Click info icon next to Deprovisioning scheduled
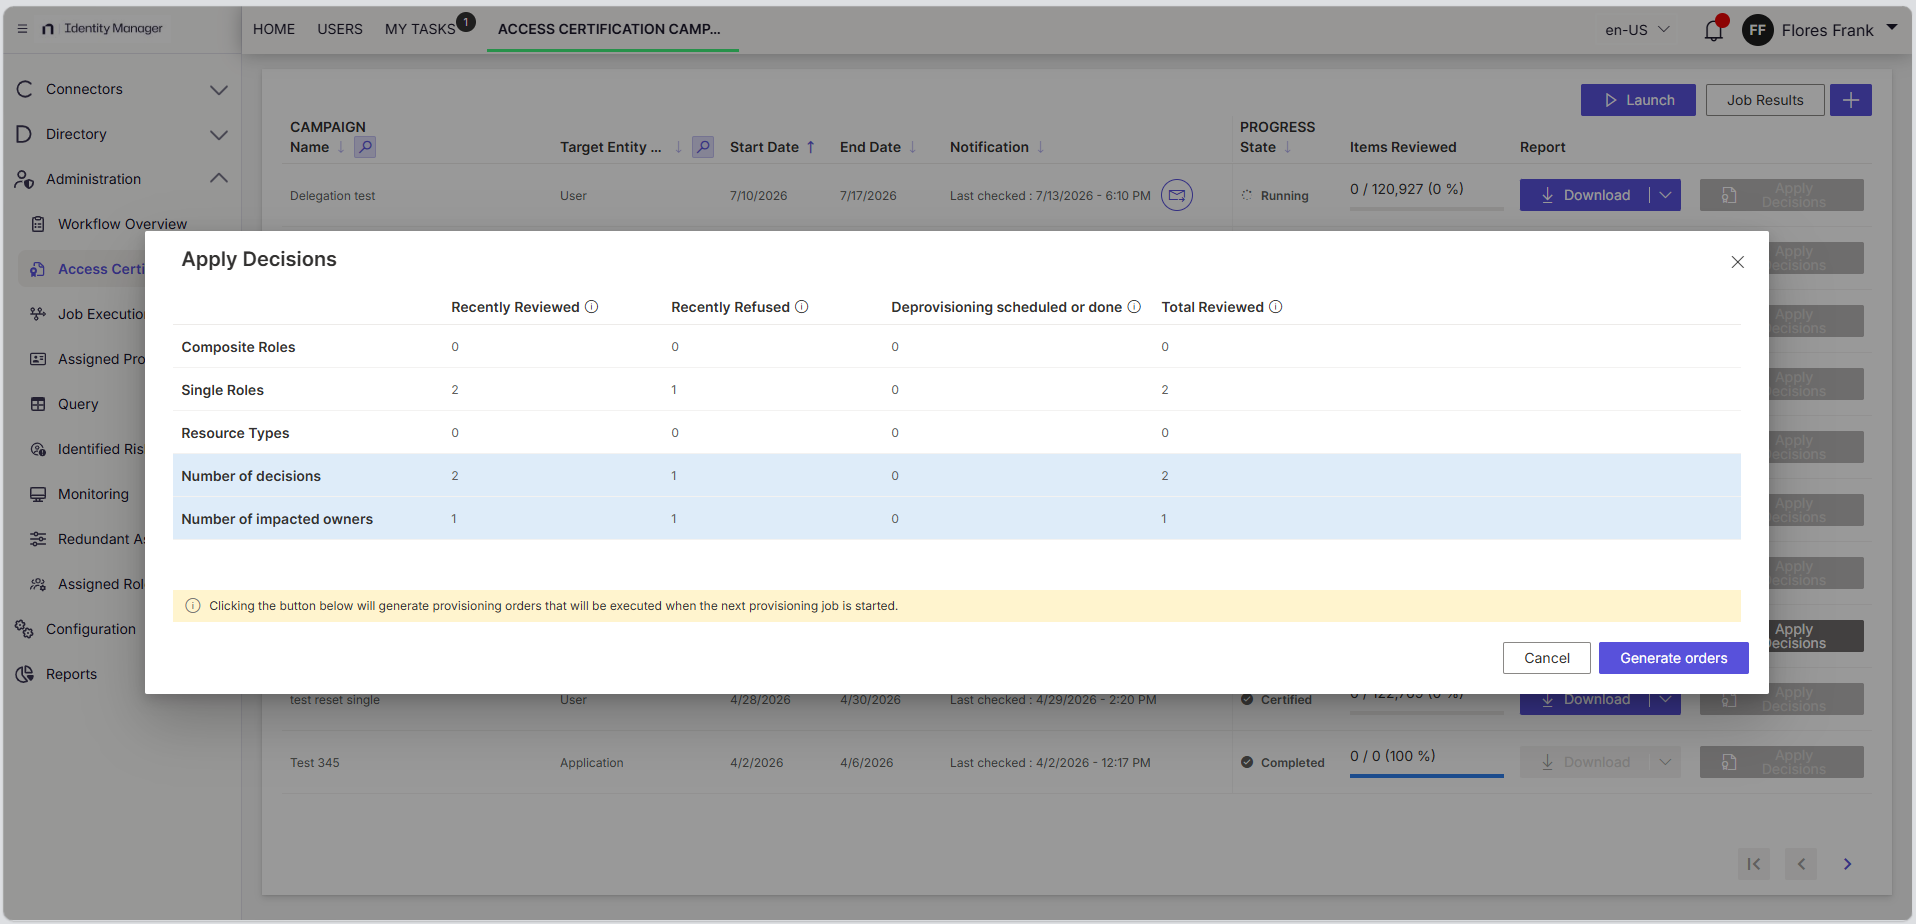 [x=1134, y=307]
